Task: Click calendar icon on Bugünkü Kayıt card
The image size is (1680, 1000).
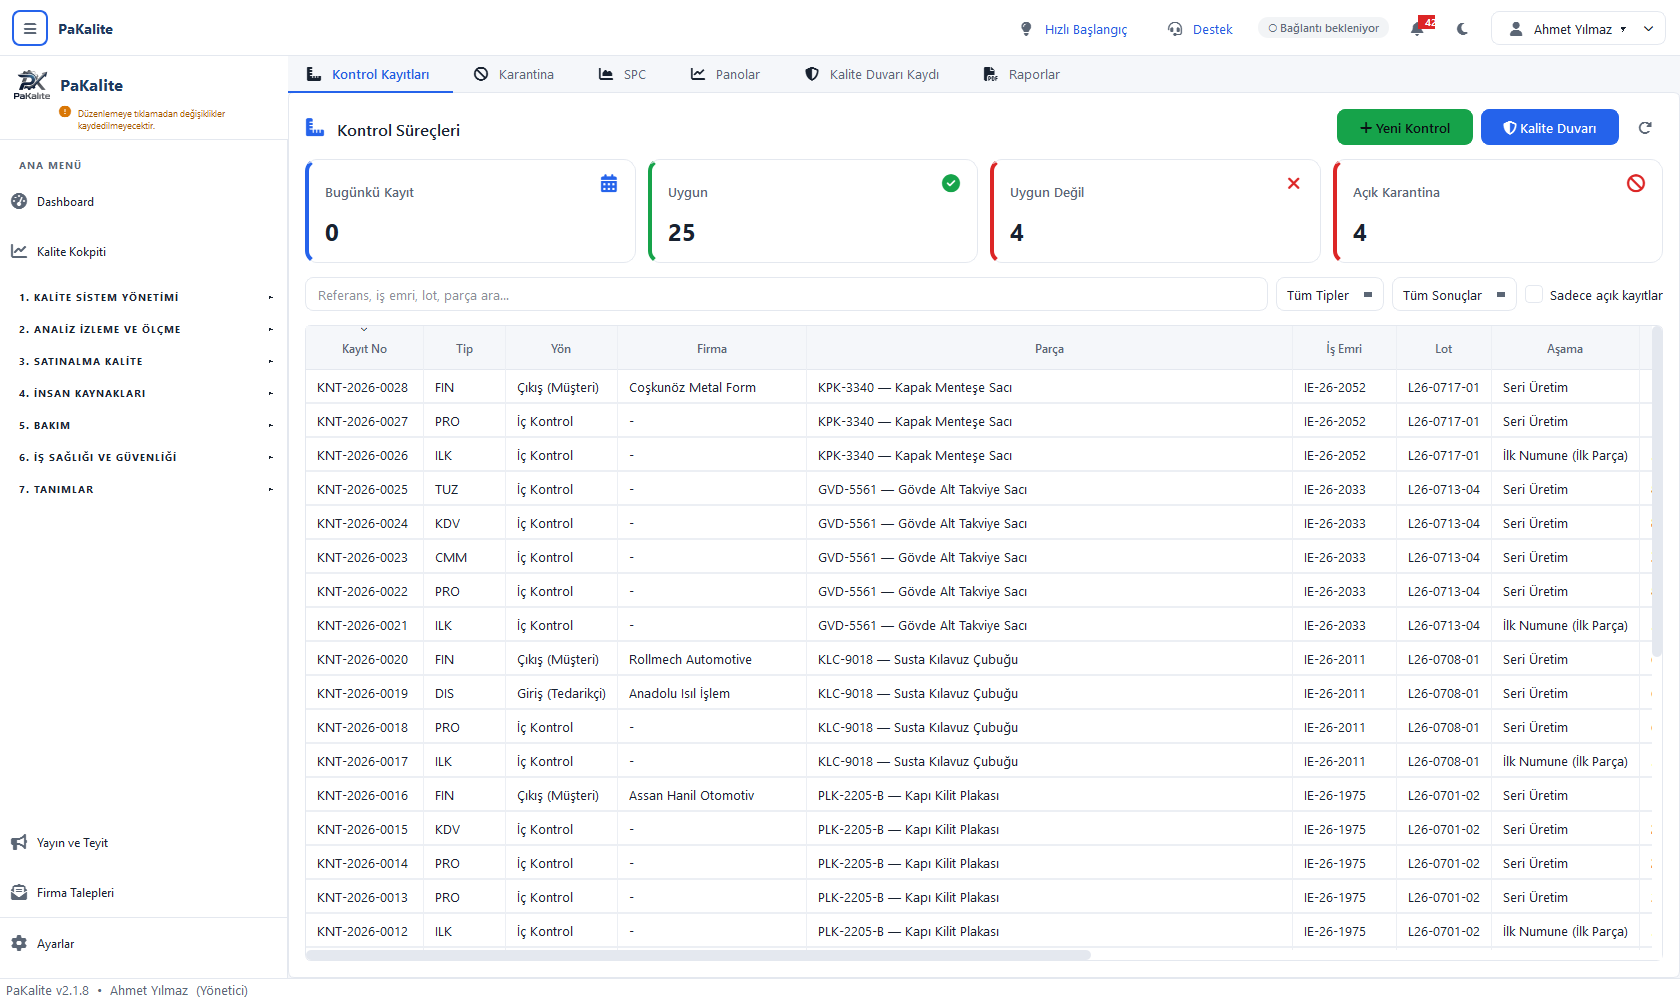Action: (x=609, y=183)
